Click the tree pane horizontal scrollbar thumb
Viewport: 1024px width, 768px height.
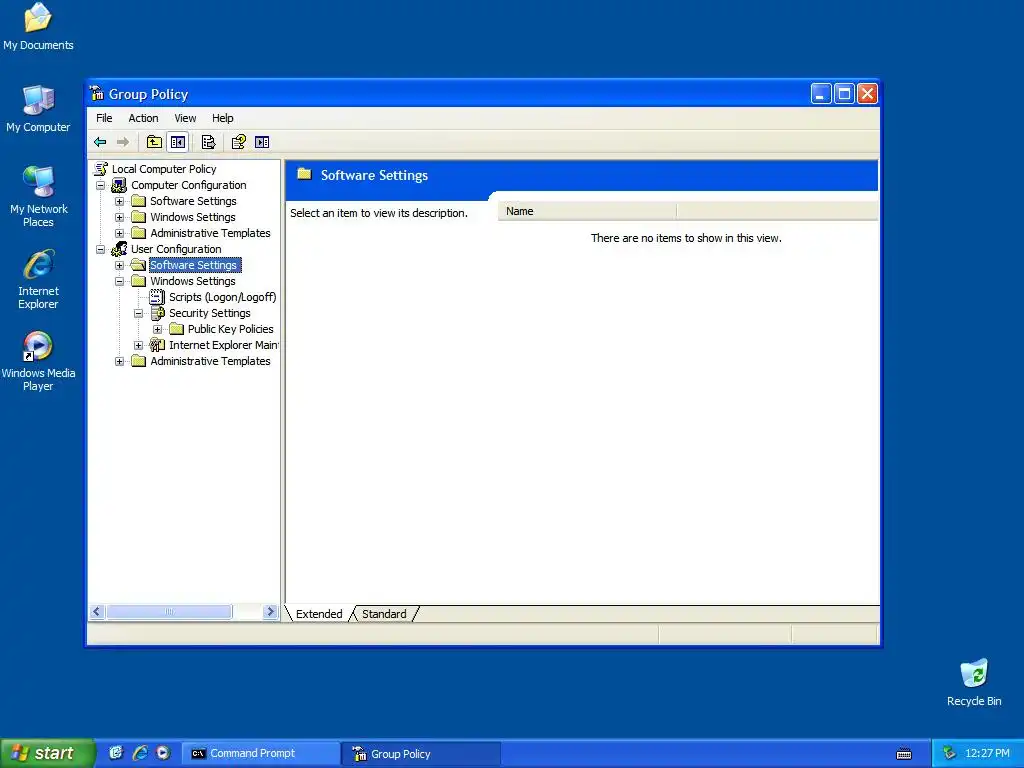[x=169, y=612]
